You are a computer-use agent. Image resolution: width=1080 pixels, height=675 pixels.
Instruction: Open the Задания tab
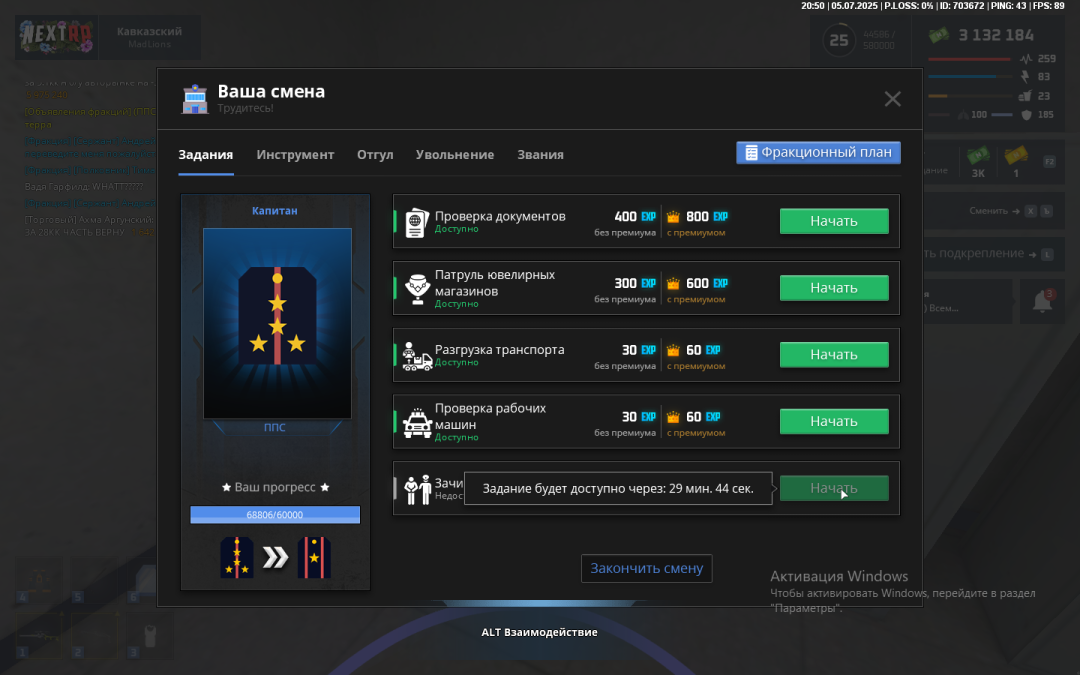point(206,155)
